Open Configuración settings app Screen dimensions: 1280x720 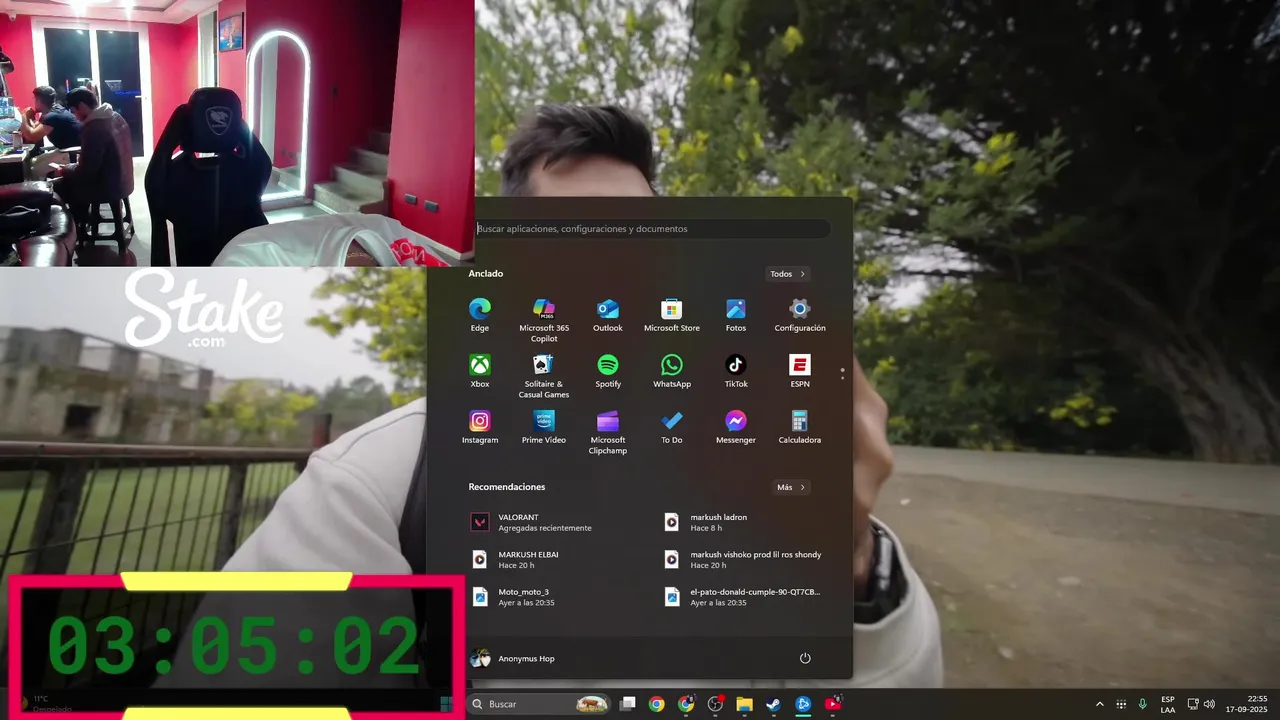[x=800, y=315]
